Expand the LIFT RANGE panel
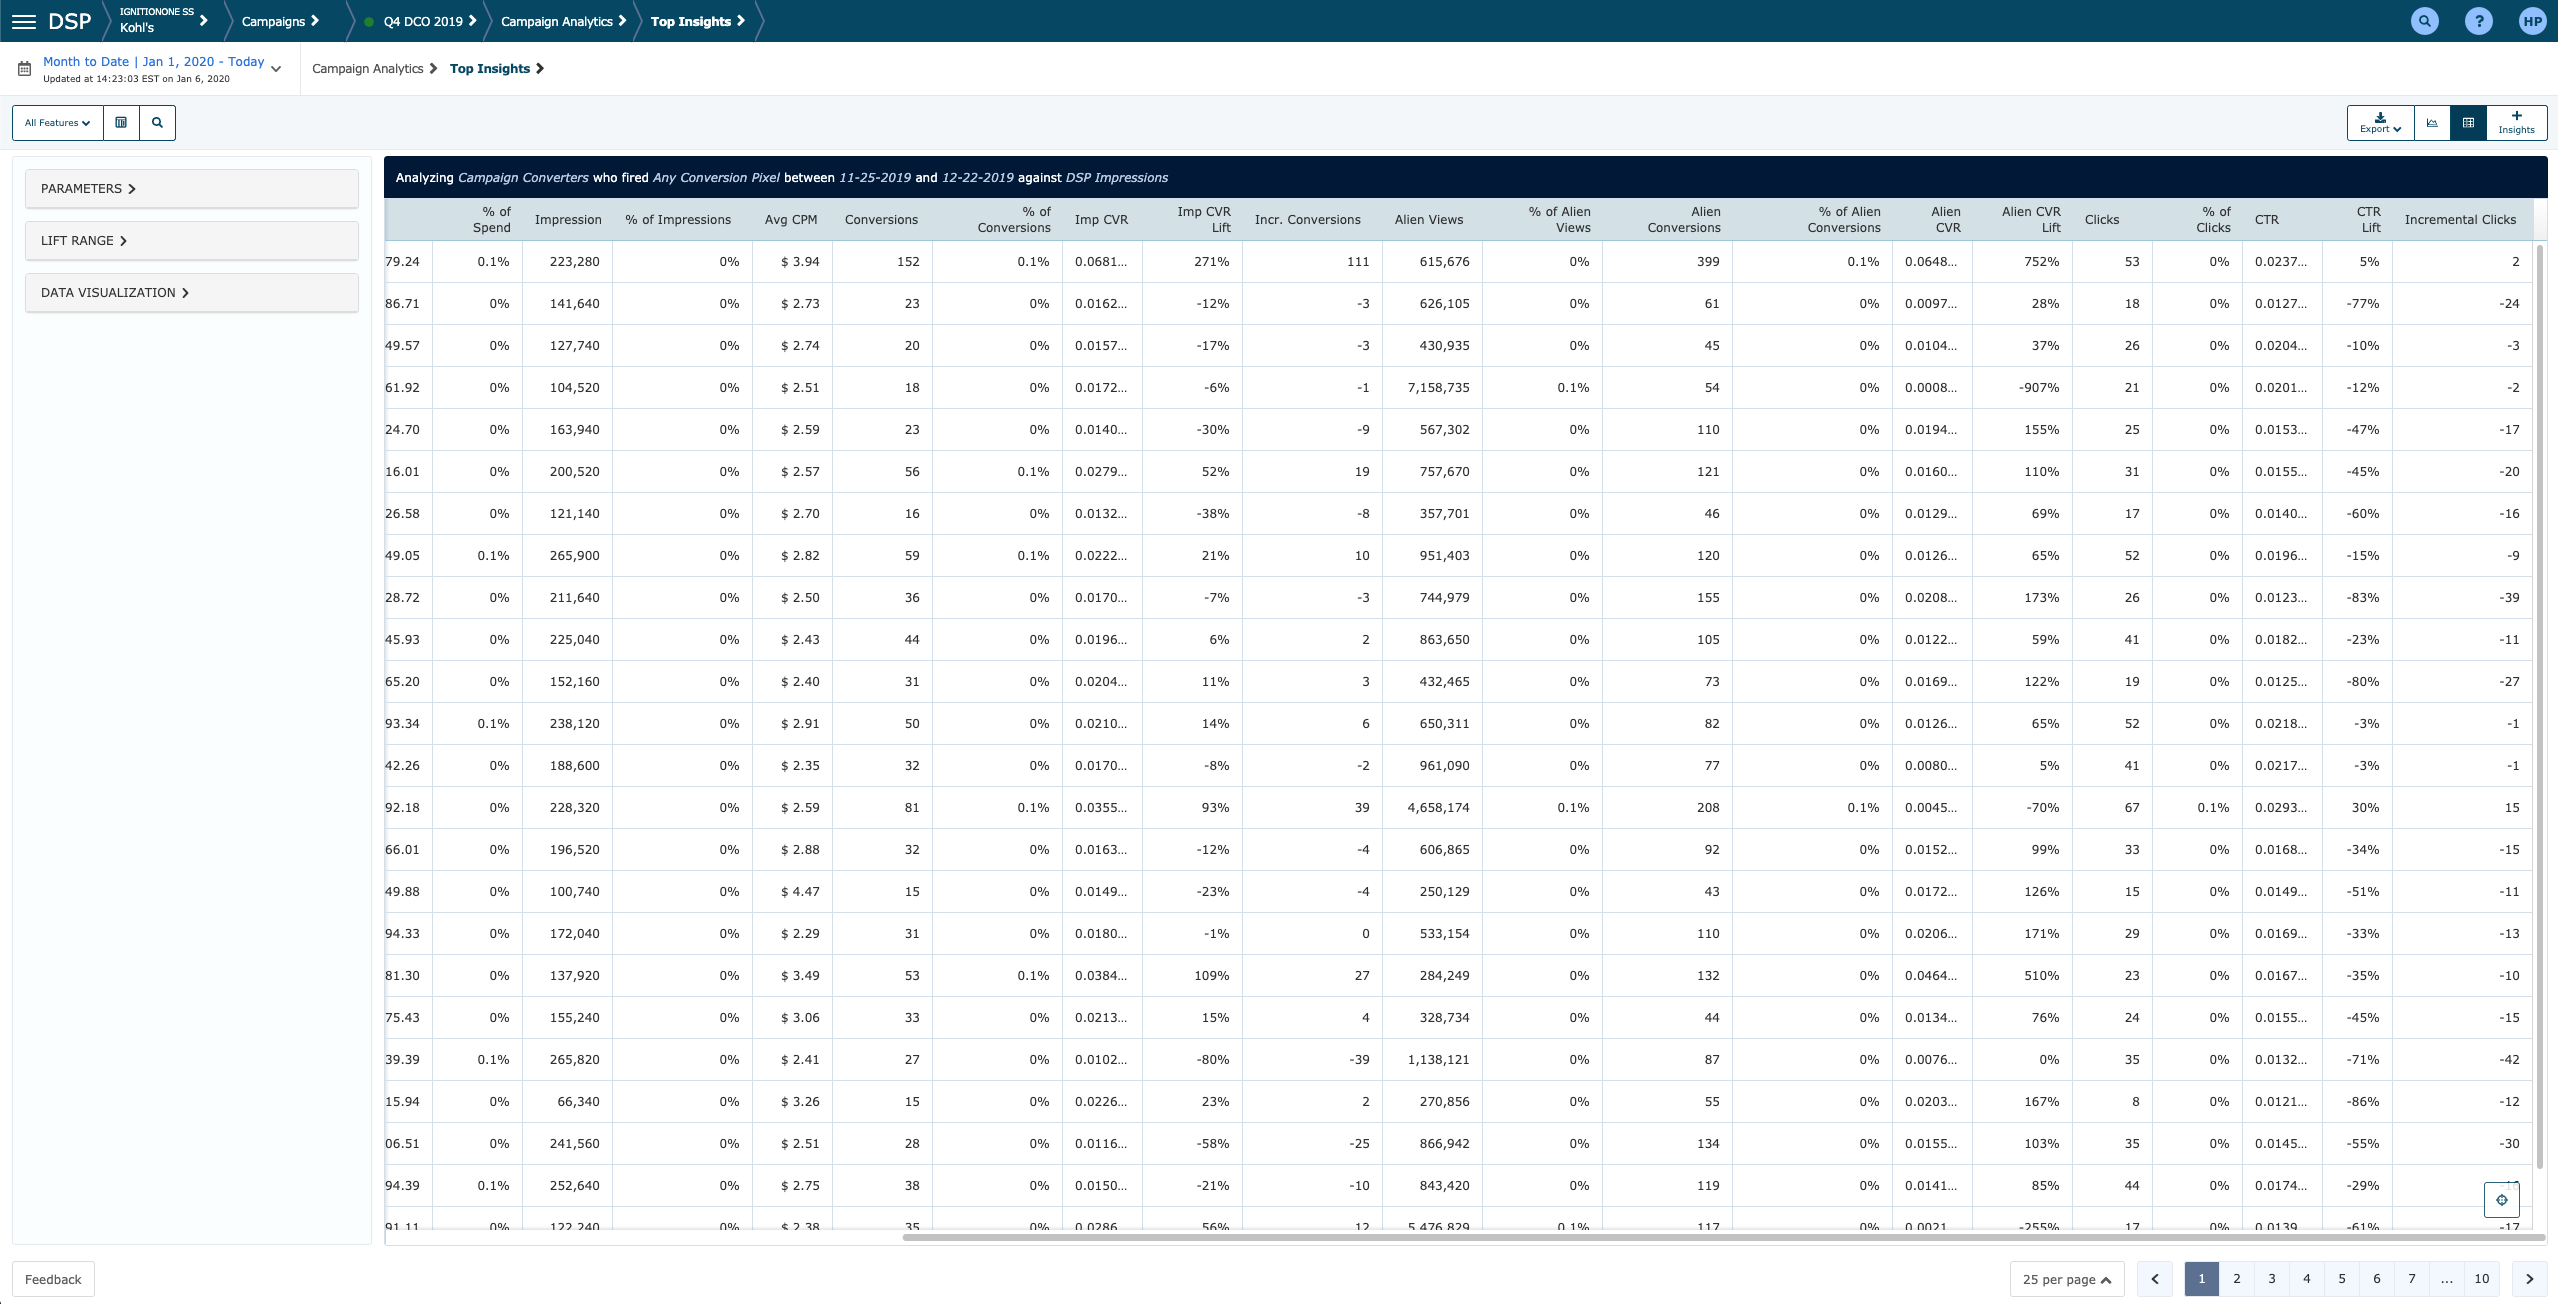Image resolution: width=2558 pixels, height=1304 pixels. 191,241
